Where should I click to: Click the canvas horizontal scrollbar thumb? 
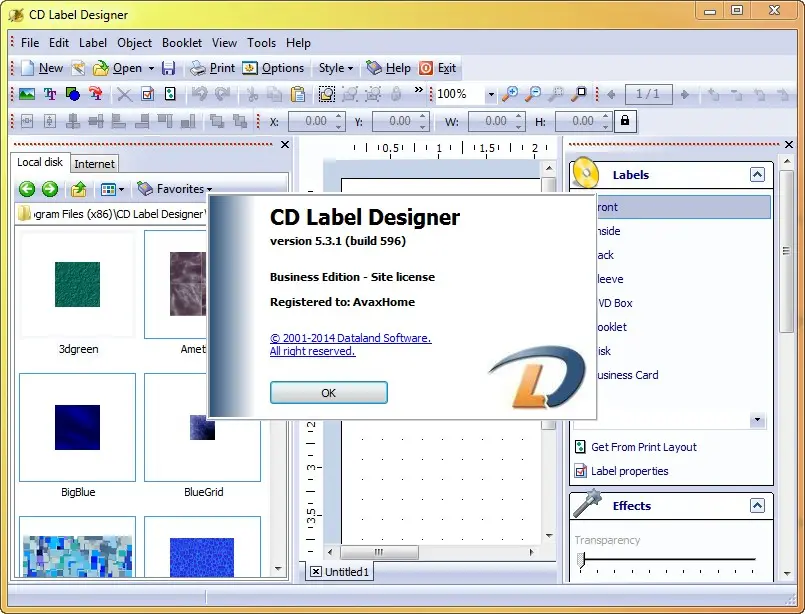(379, 552)
